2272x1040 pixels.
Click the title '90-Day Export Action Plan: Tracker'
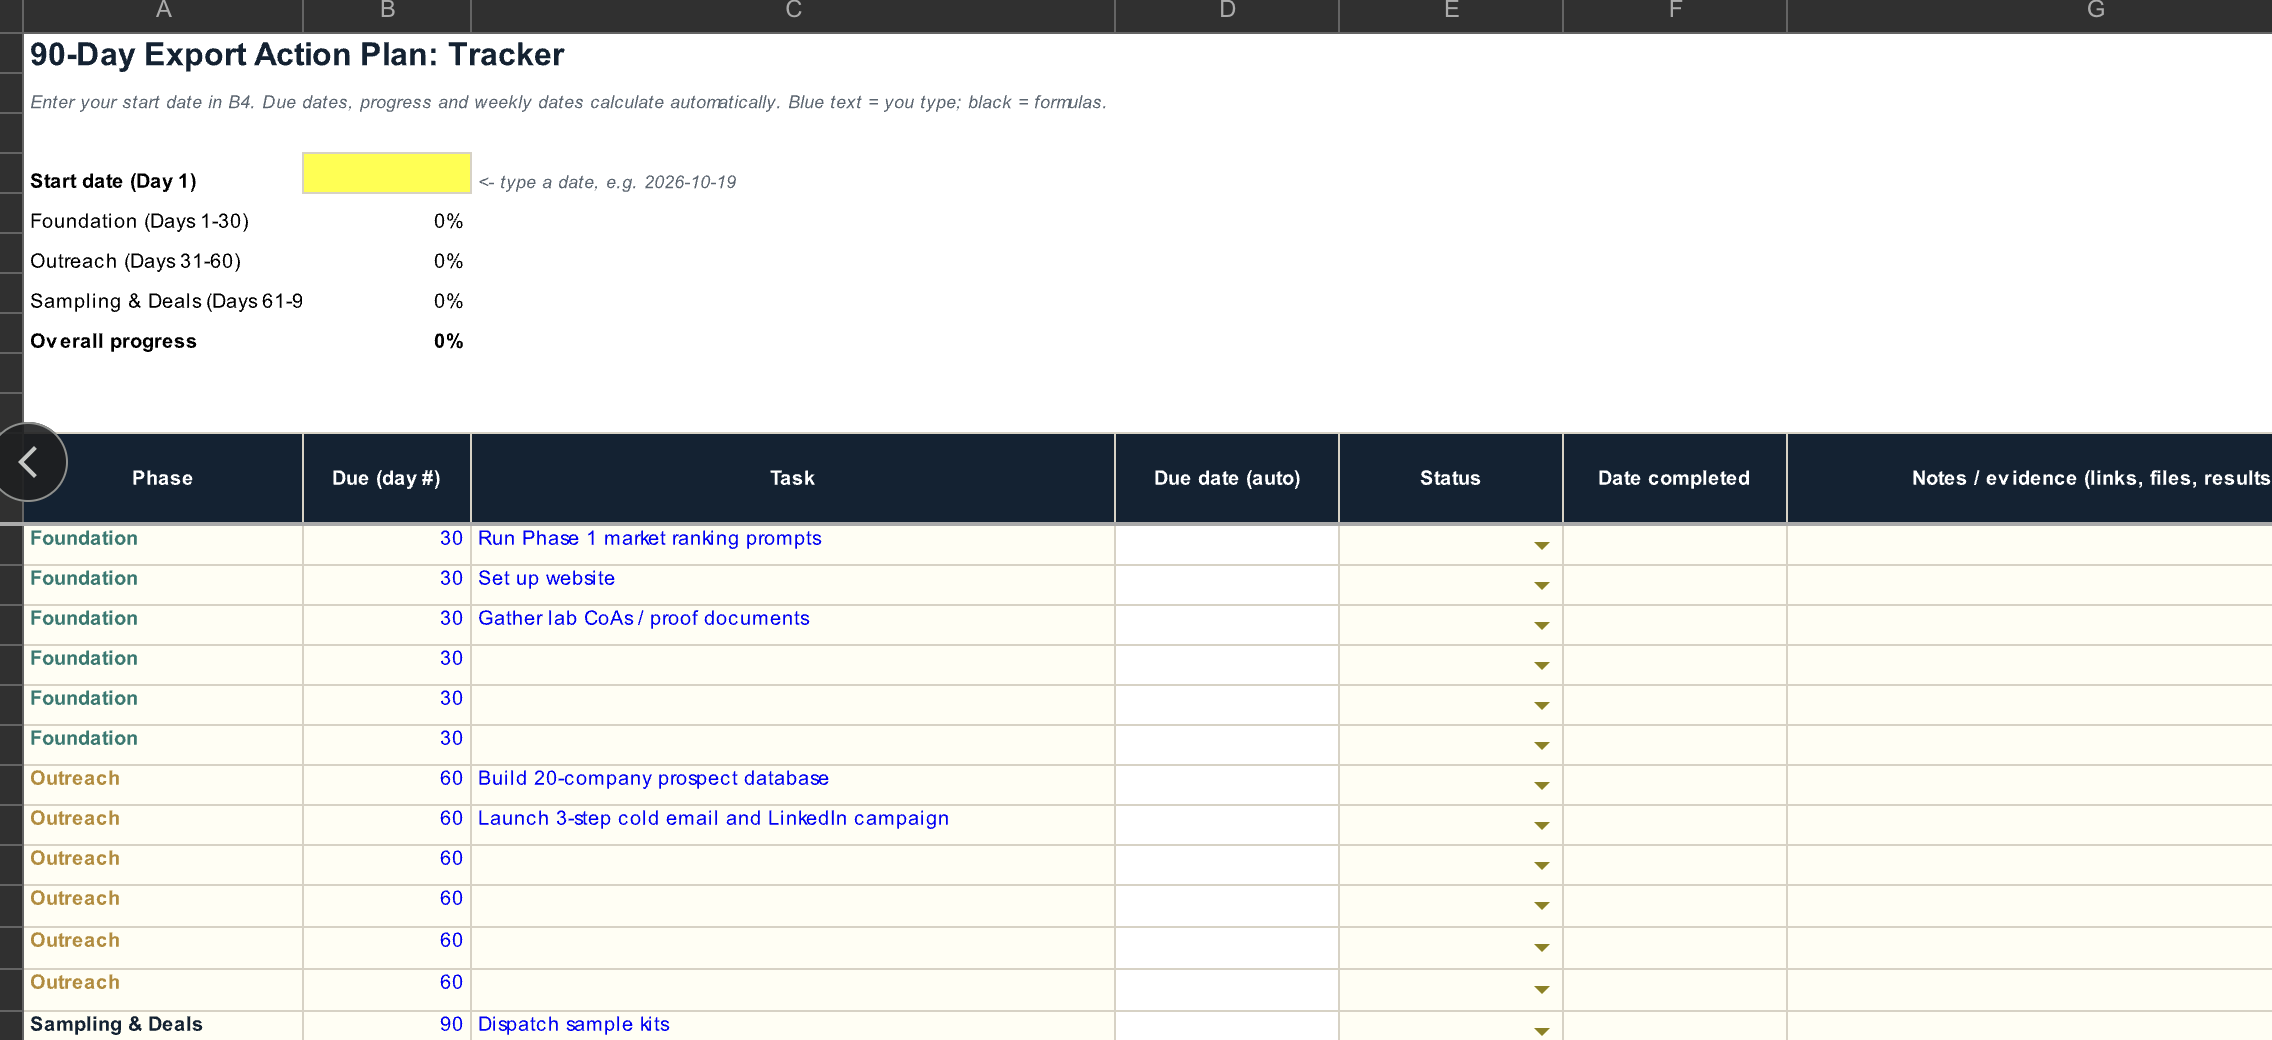point(297,54)
